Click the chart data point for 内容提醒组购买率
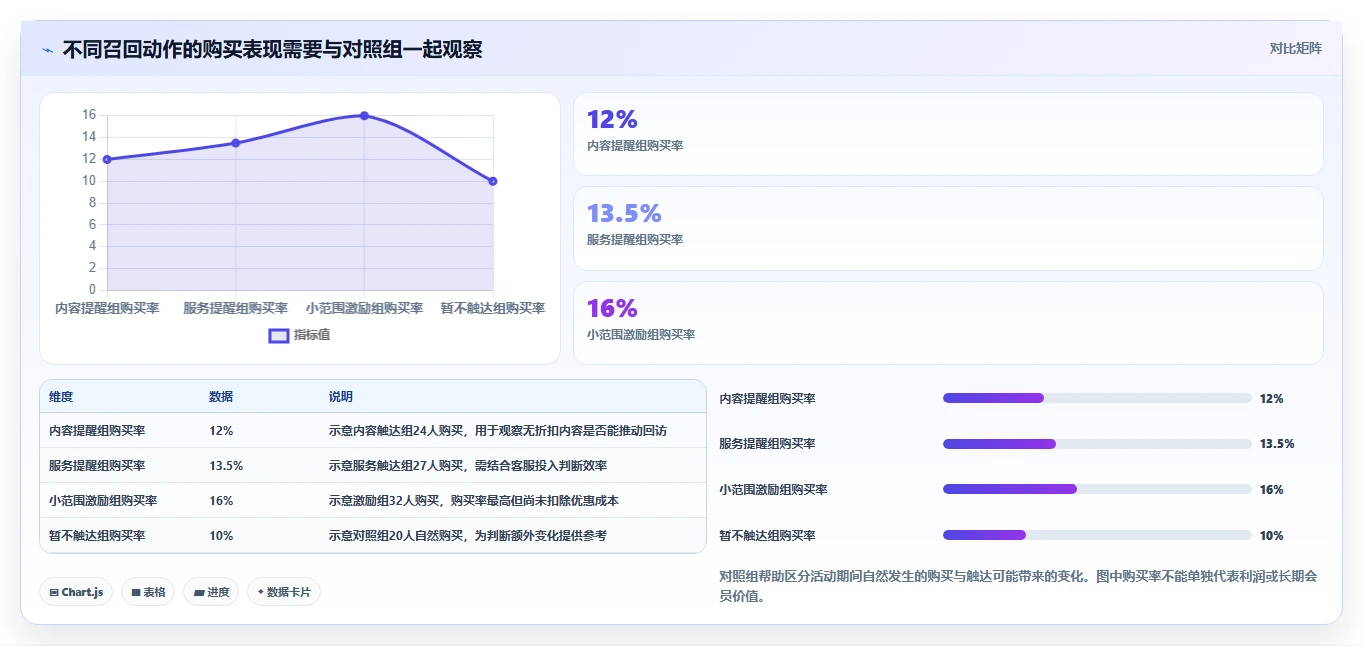 coord(107,159)
